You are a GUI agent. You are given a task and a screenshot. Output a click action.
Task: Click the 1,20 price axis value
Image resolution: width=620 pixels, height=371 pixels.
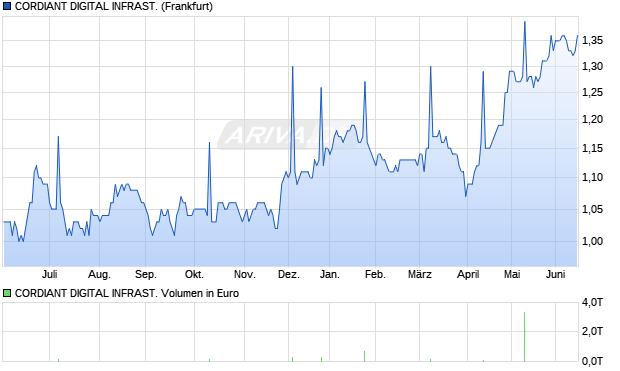coord(592,119)
